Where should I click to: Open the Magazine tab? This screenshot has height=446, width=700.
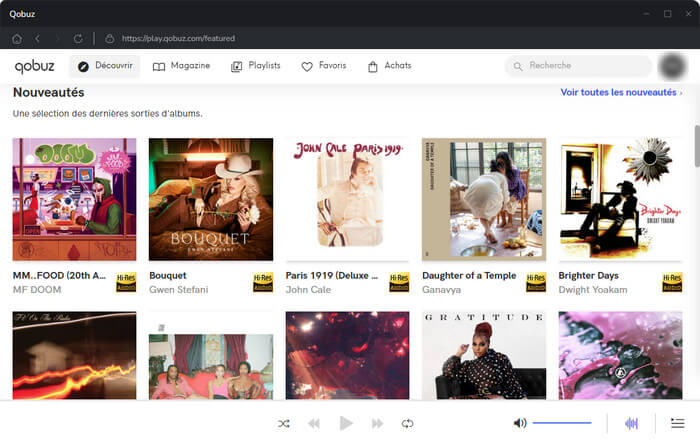click(x=181, y=66)
